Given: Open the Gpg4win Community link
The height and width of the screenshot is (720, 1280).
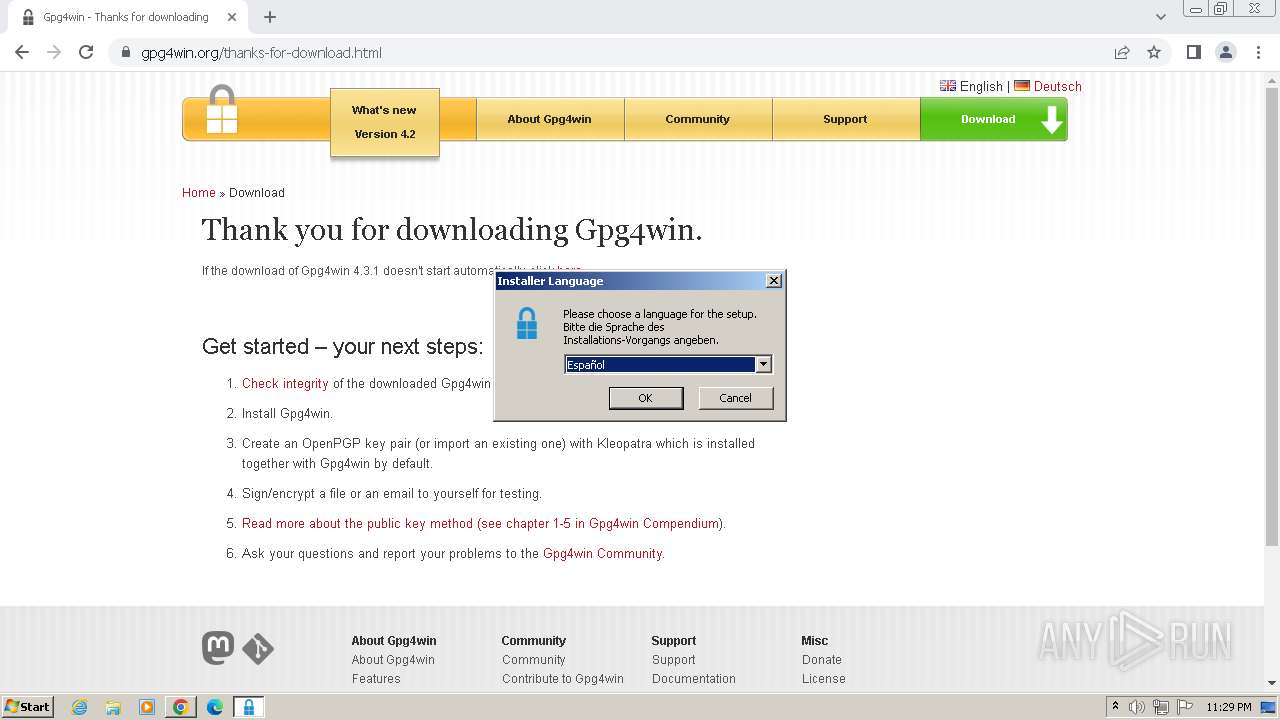Looking at the screenshot, I should click(602, 553).
